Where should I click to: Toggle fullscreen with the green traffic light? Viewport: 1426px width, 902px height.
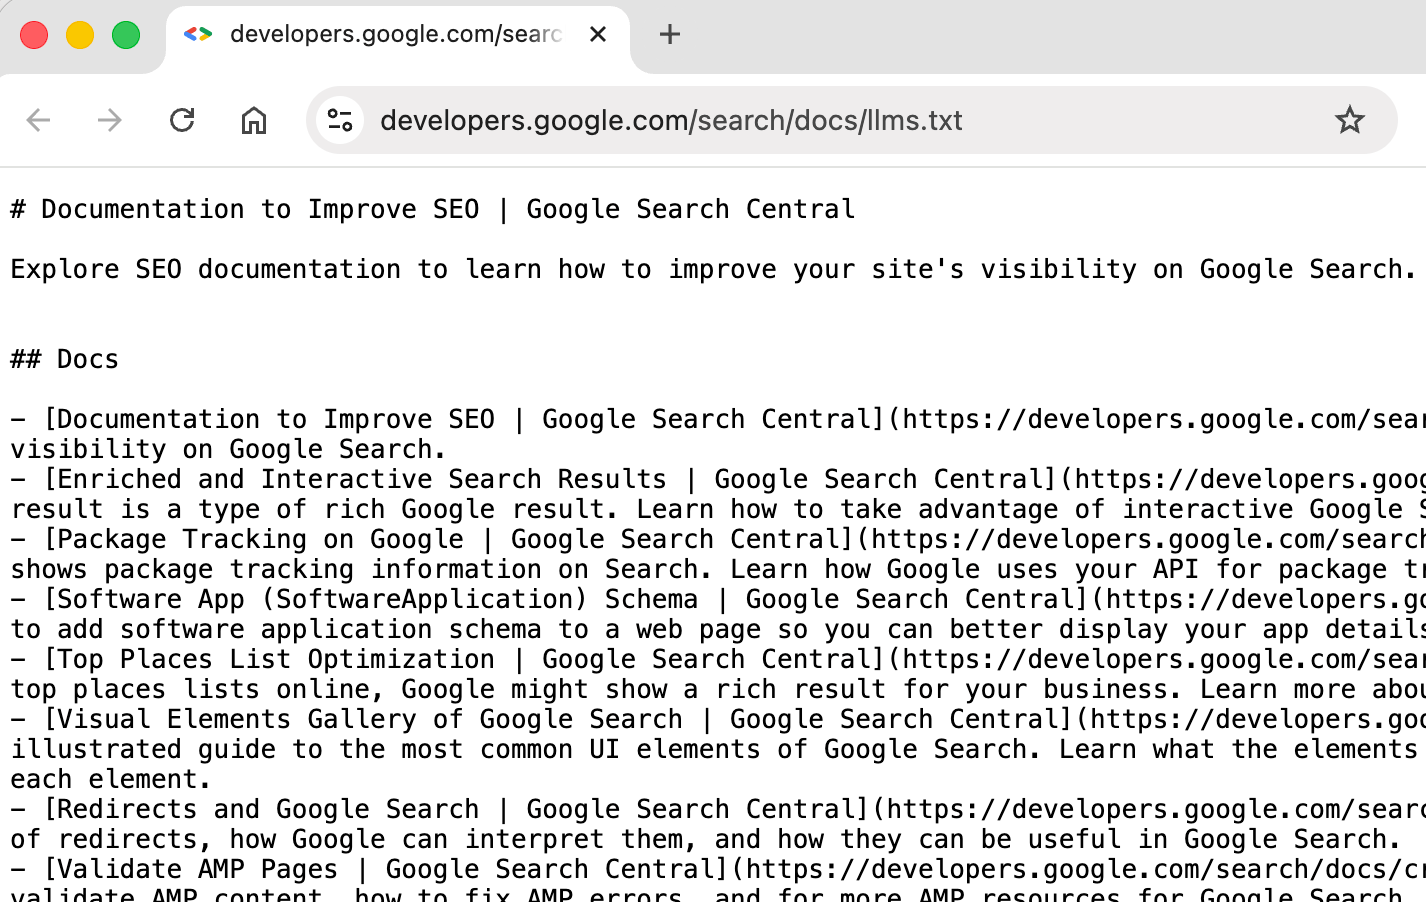coord(126,33)
